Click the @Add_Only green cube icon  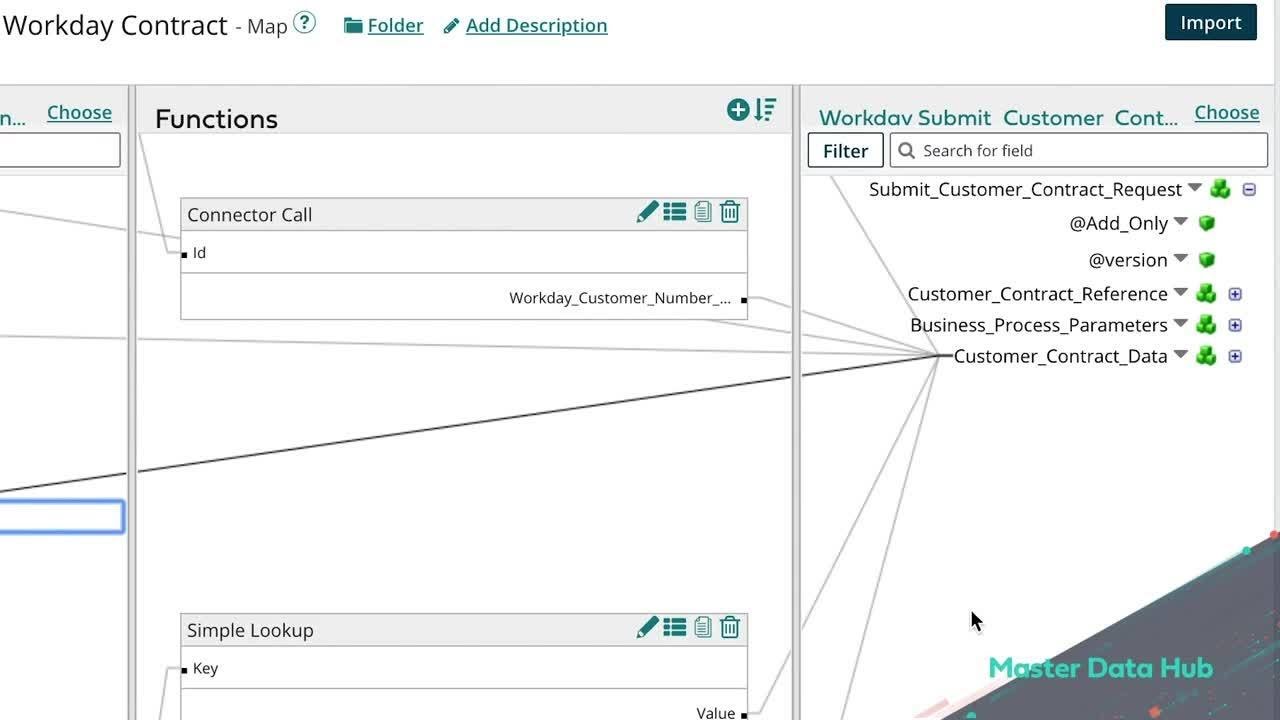(1207, 223)
